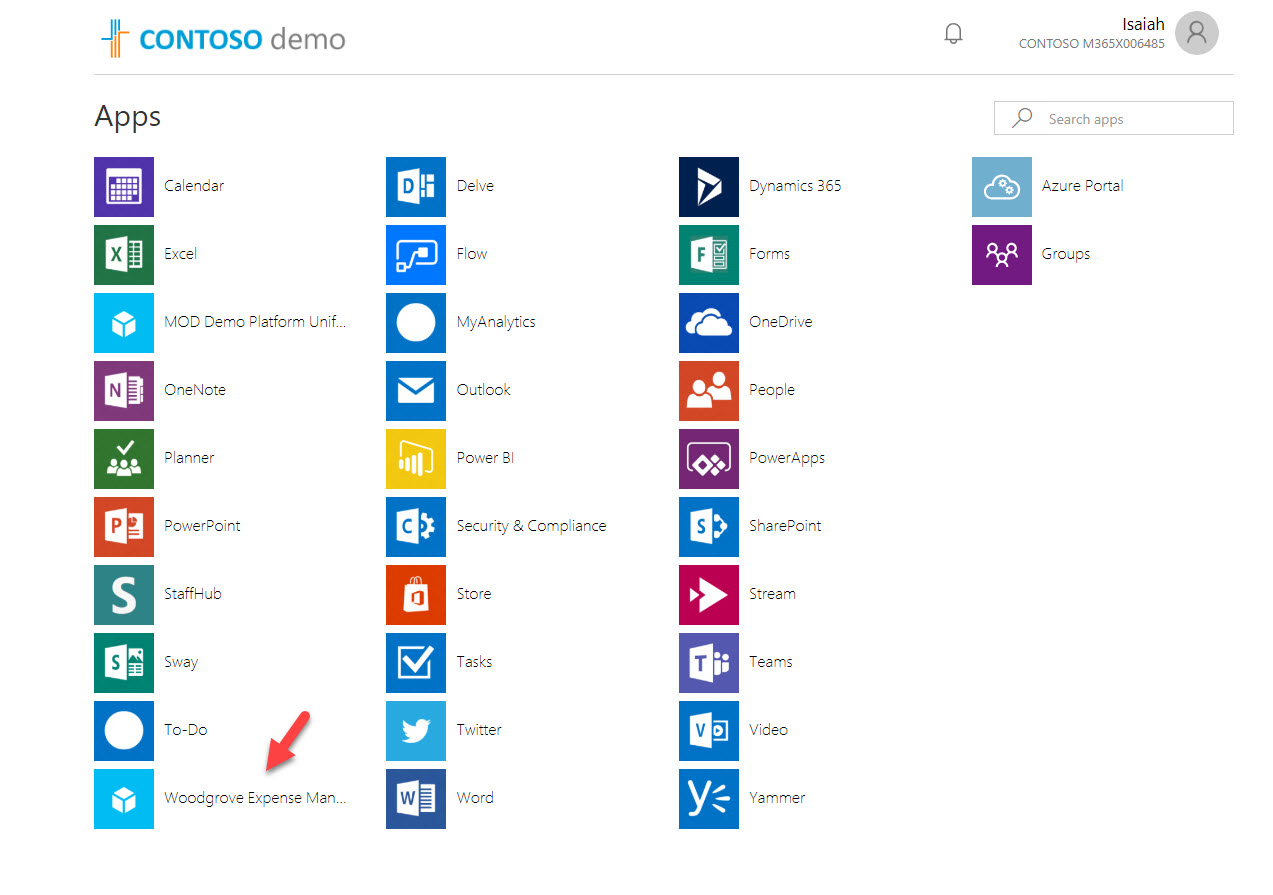
Task: Launch the Tasks app icon
Action: pos(416,662)
